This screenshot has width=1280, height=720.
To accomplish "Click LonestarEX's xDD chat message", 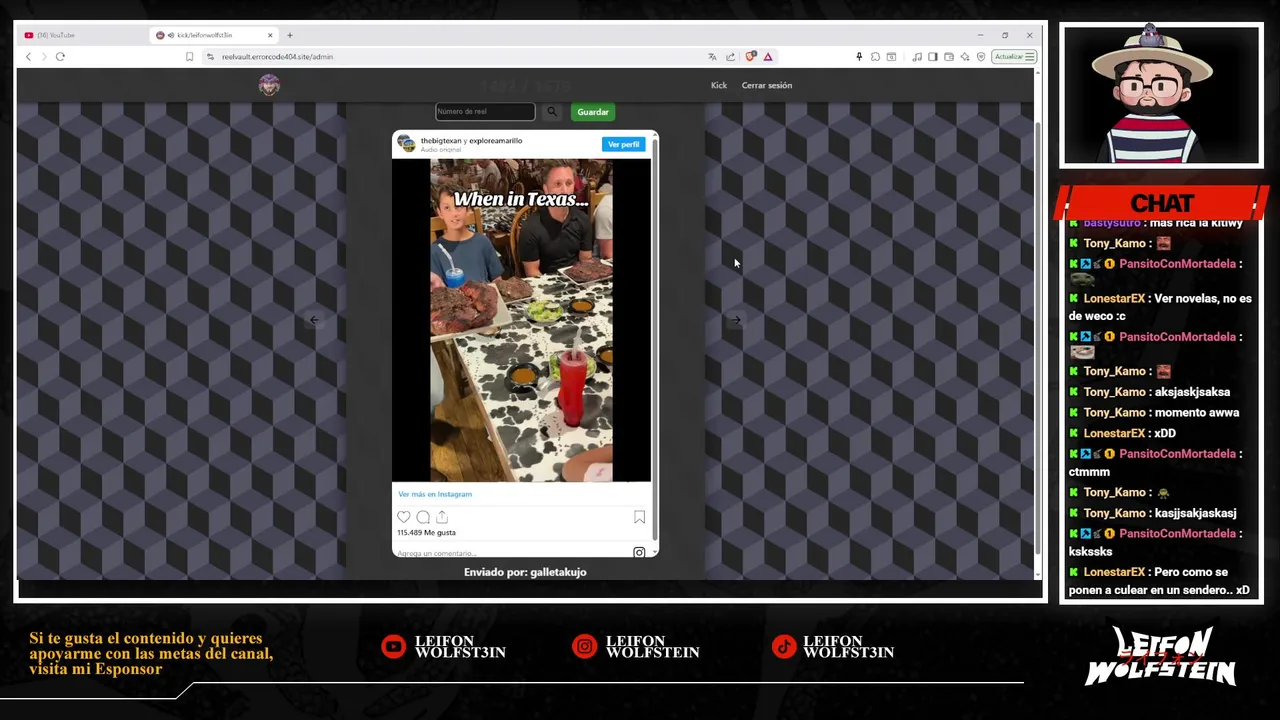I will coord(1122,433).
